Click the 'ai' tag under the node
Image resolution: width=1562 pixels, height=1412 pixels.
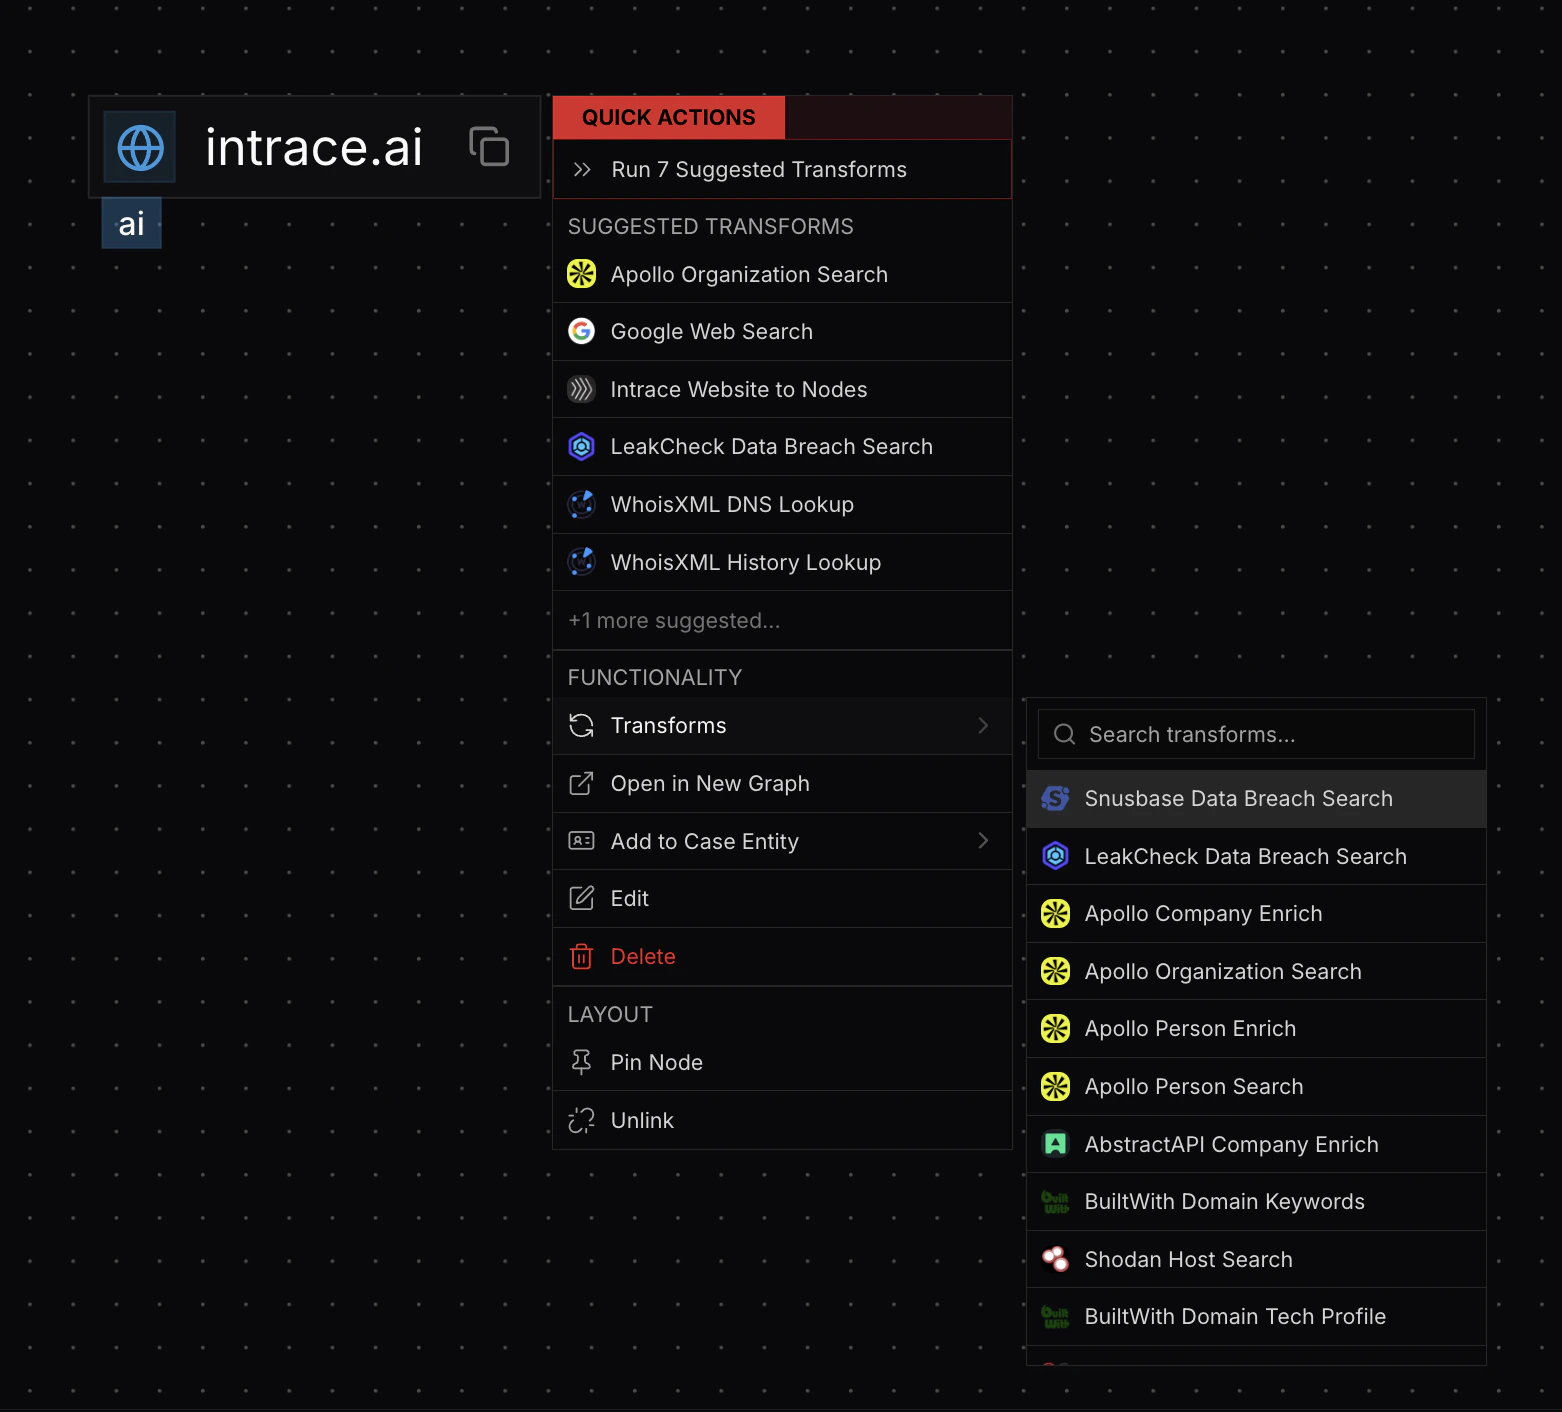[131, 223]
